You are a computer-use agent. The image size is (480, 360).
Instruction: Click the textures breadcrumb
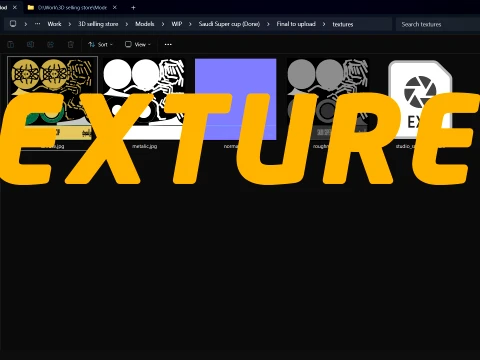[343, 24]
